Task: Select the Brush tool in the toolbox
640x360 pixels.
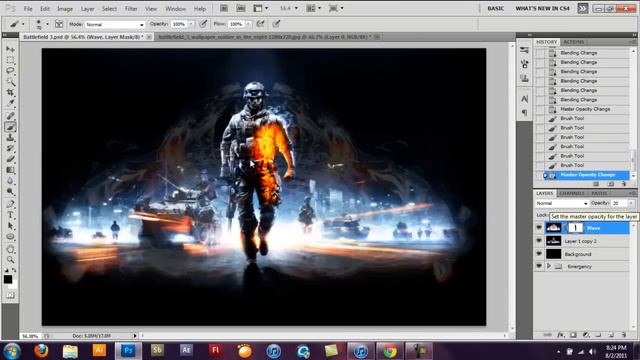Action: point(10,127)
